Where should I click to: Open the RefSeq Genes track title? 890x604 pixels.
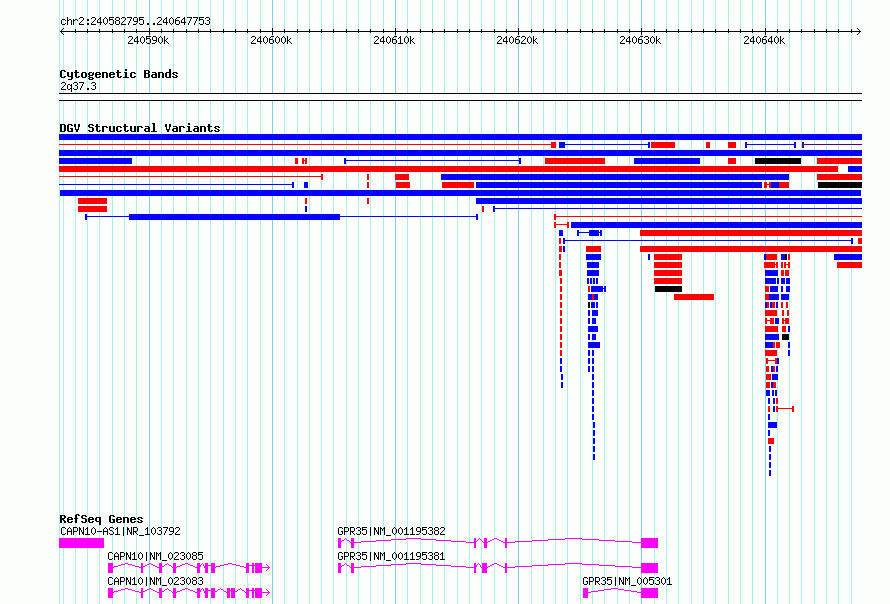[101, 519]
